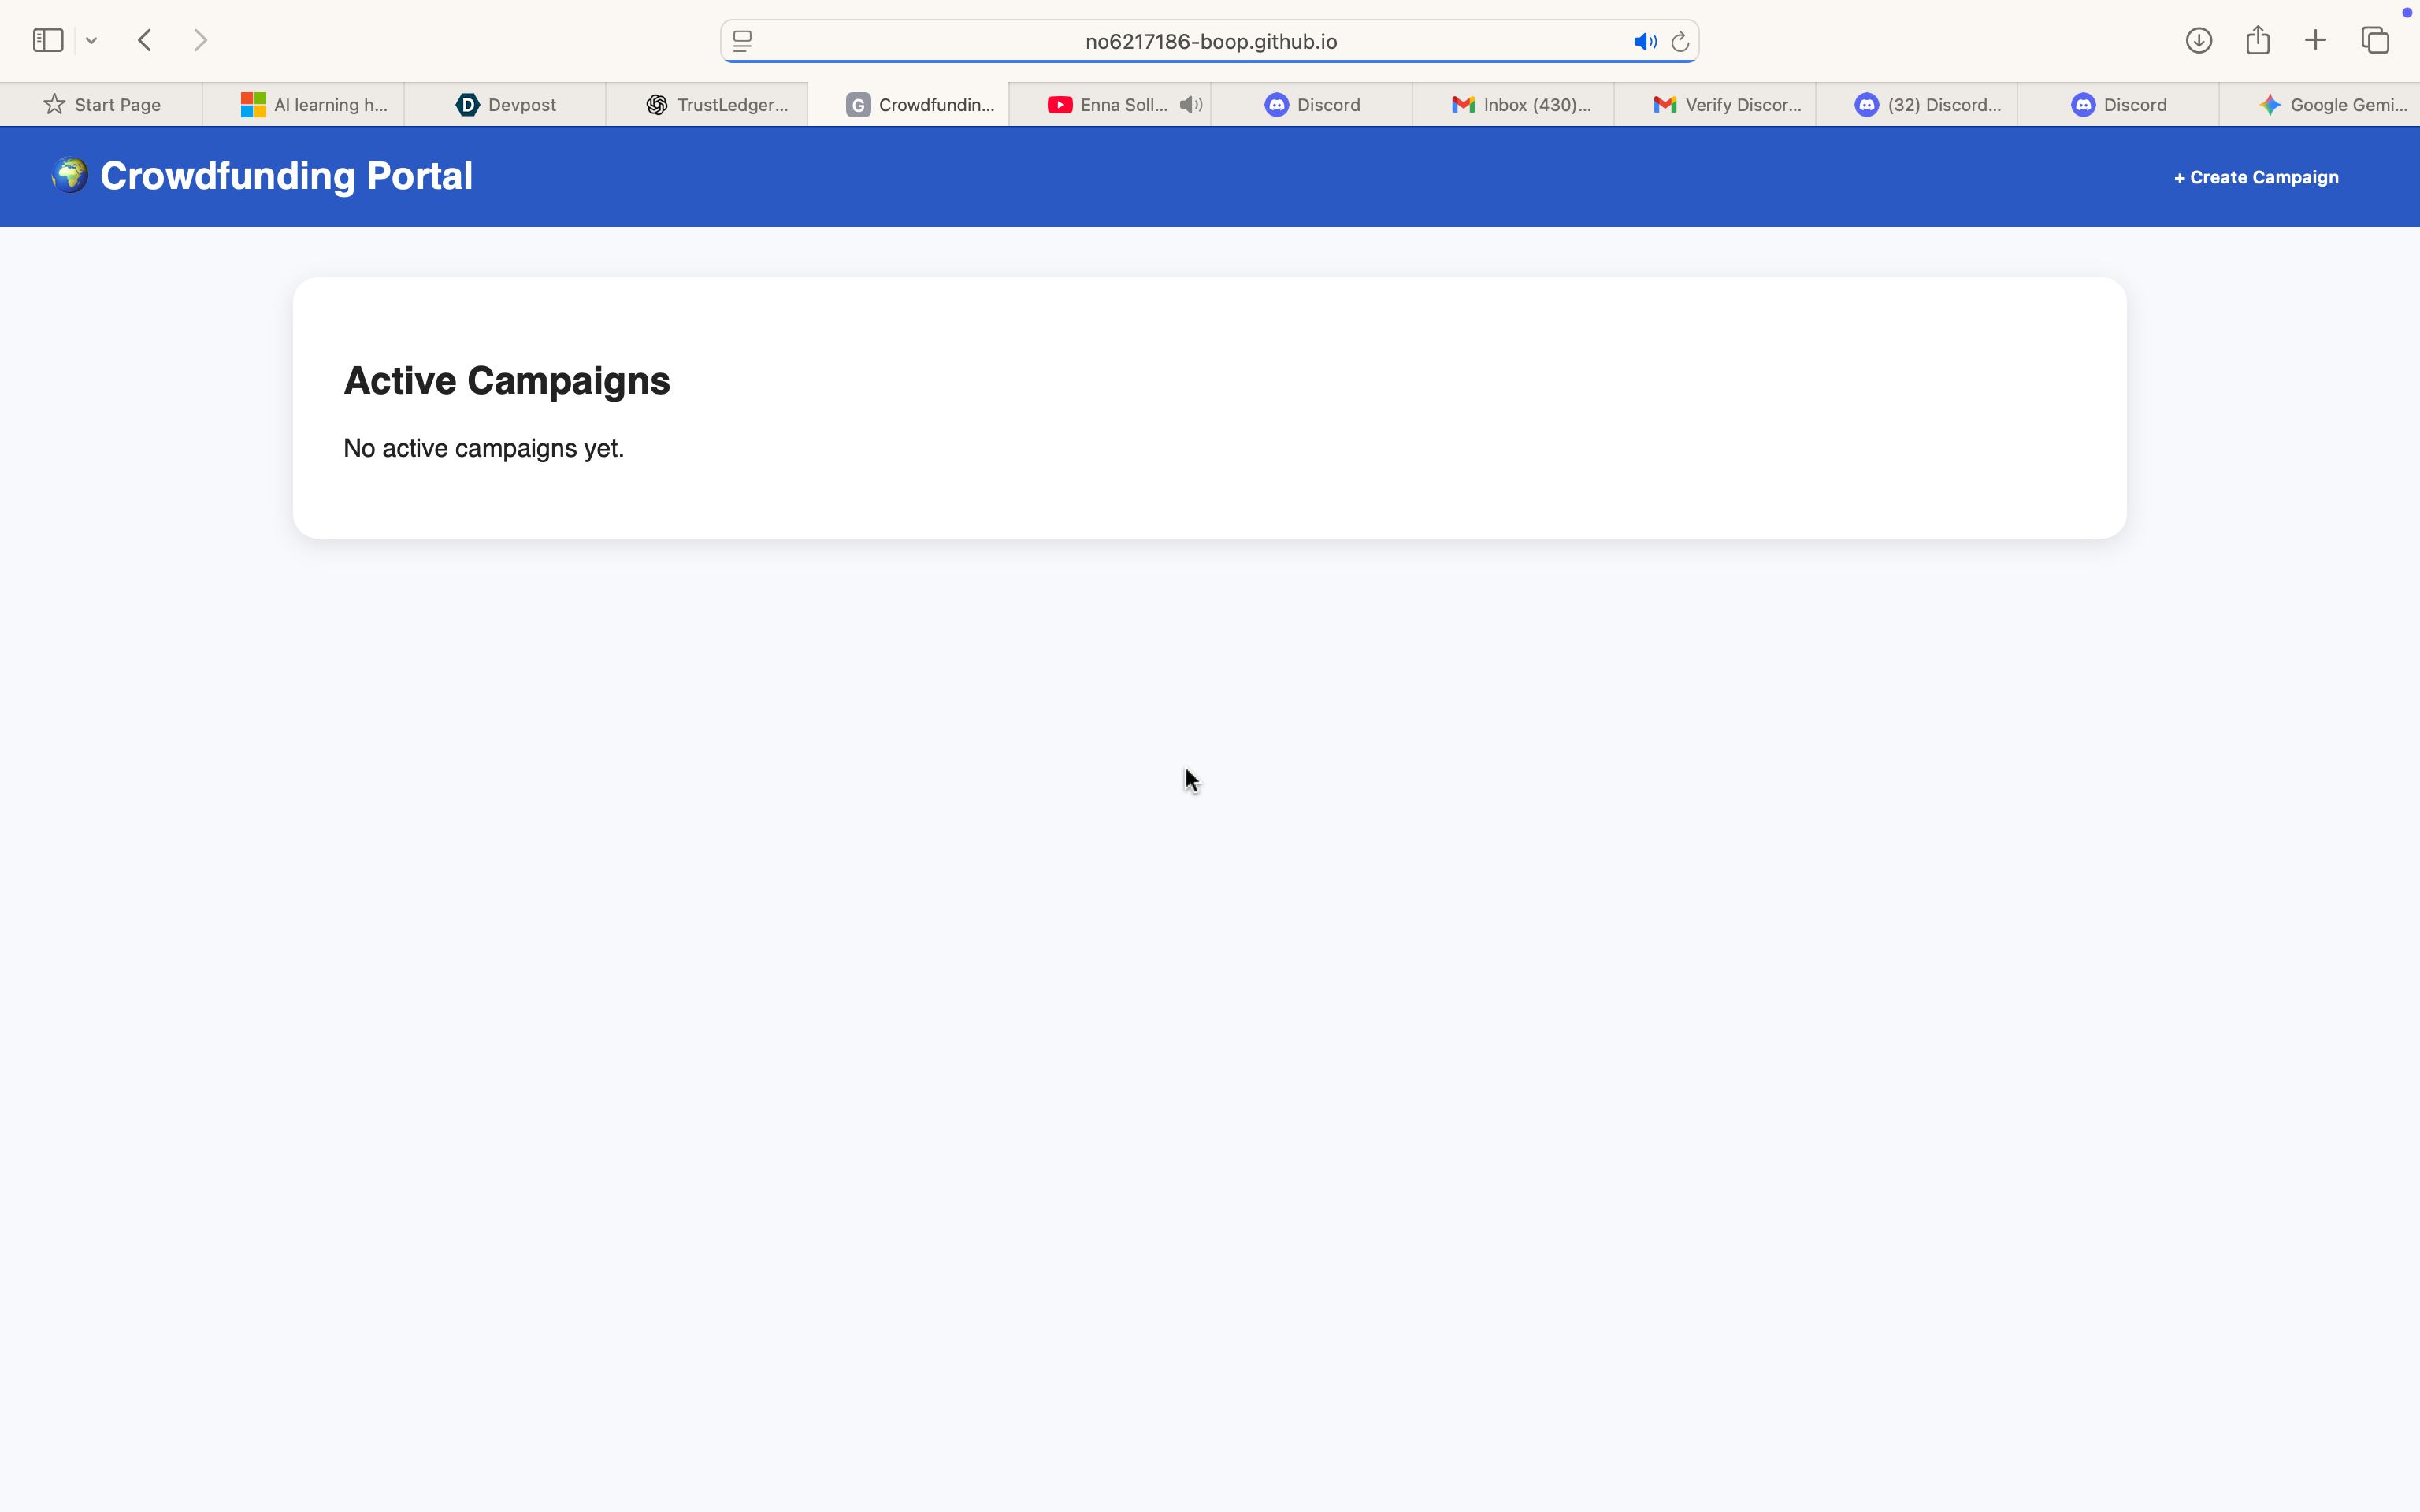The image size is (2420, 1512).
Task: Toggle the Safari sidebar icon
Action: click(48, 40)
